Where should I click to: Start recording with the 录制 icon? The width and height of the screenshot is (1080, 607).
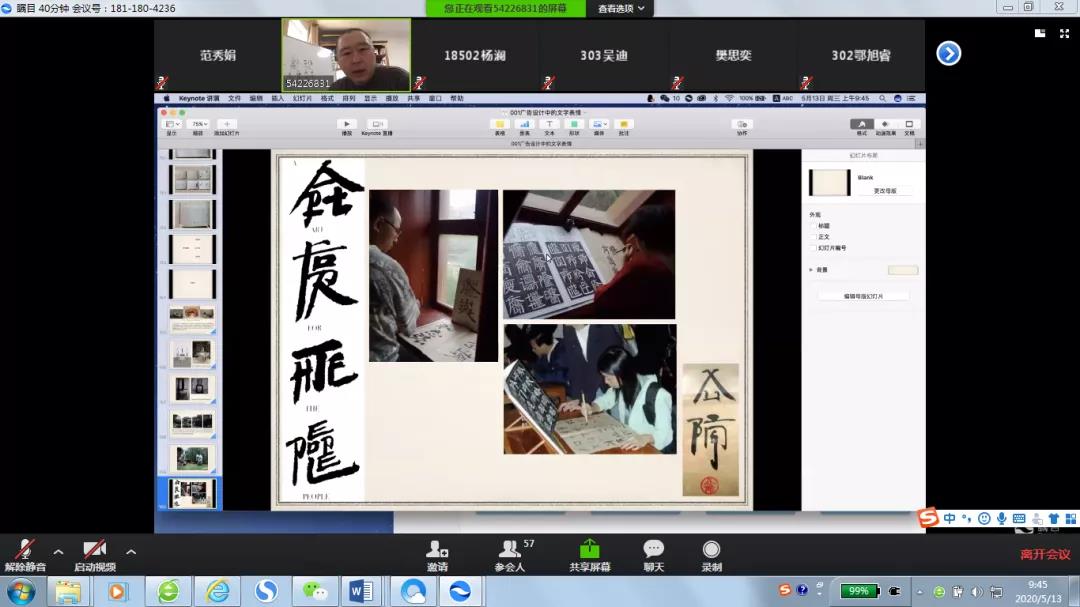711,549
